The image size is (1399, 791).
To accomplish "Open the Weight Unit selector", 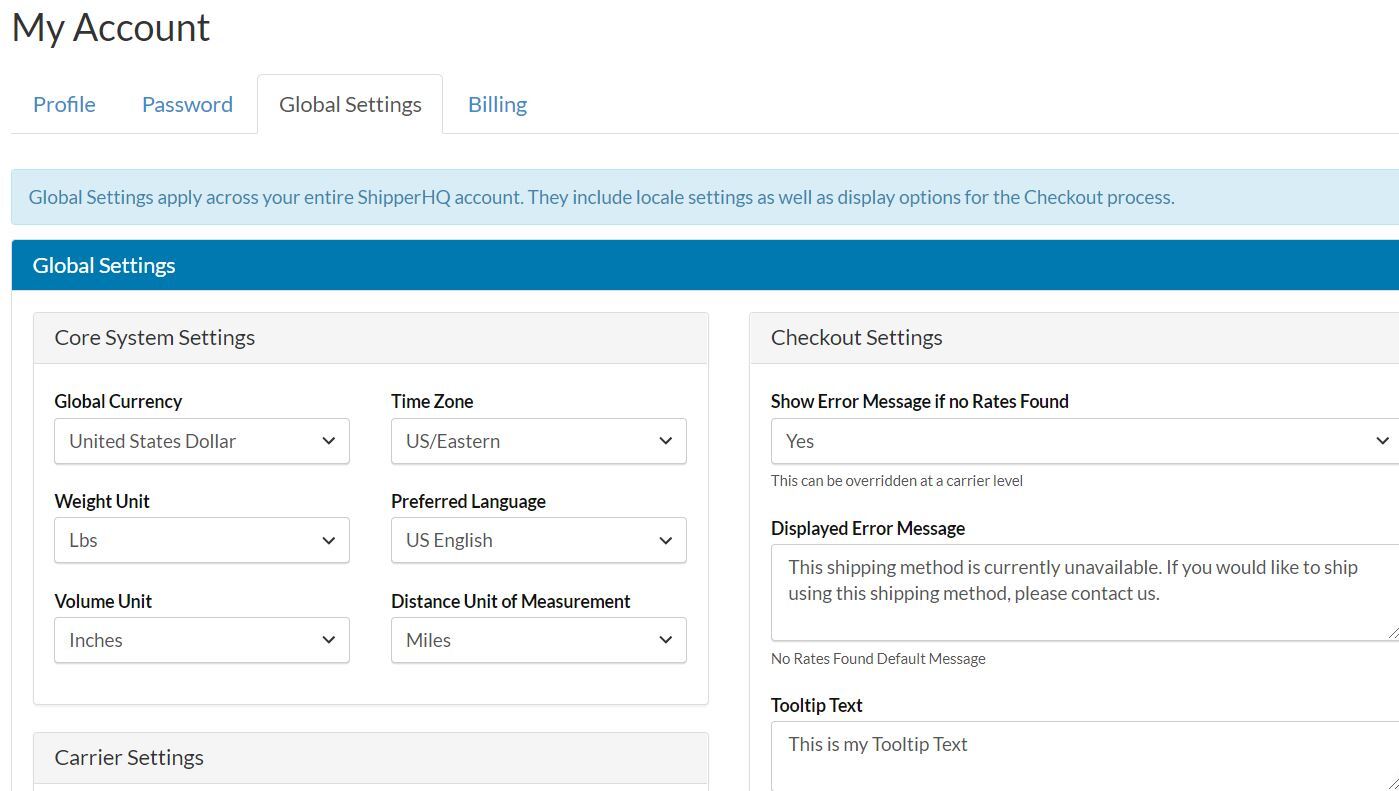I will [201, 540].
